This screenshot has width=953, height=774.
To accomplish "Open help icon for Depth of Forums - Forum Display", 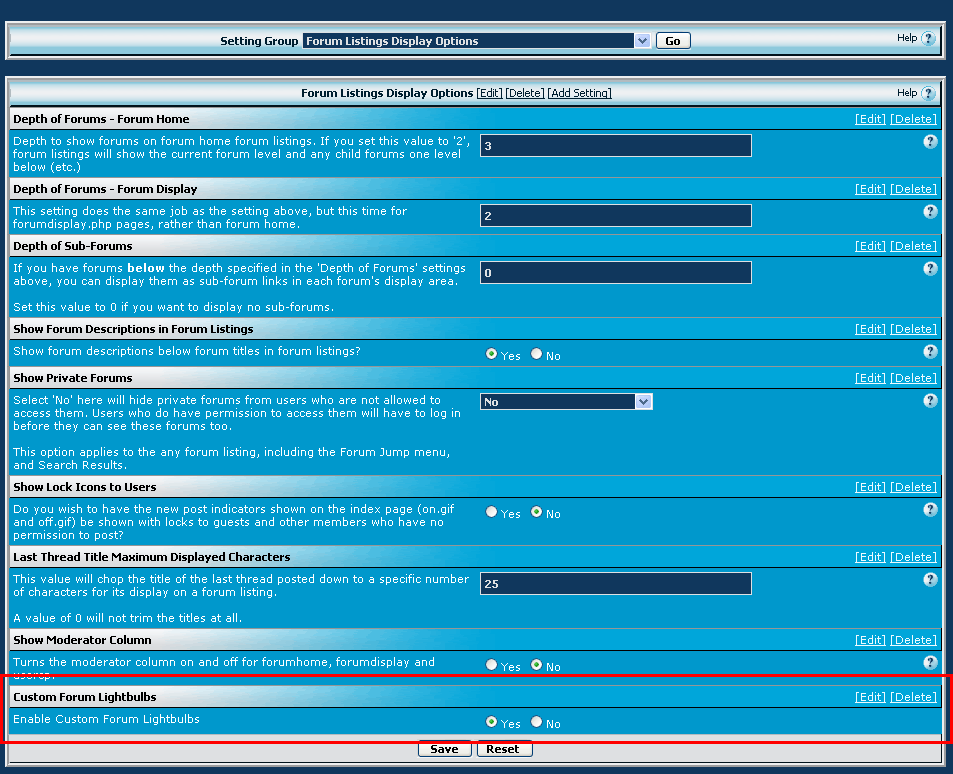I will 930,212.
